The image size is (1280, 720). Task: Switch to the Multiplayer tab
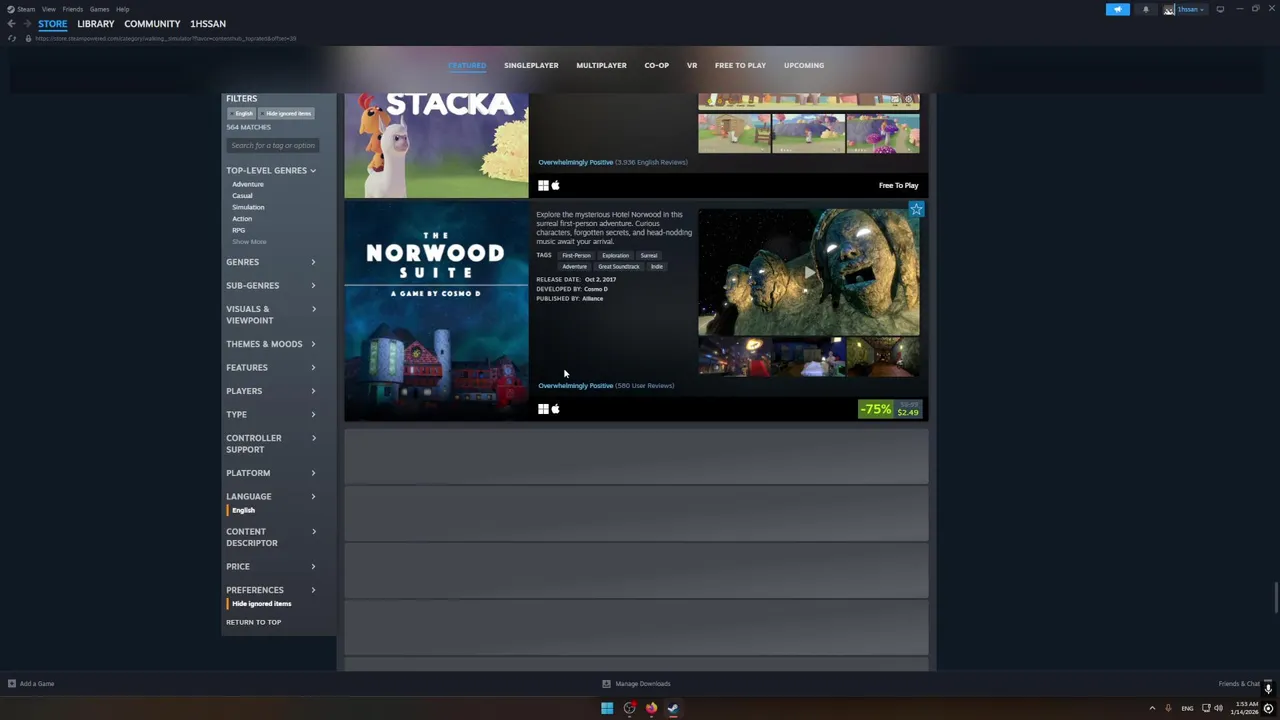pos(601,65)
